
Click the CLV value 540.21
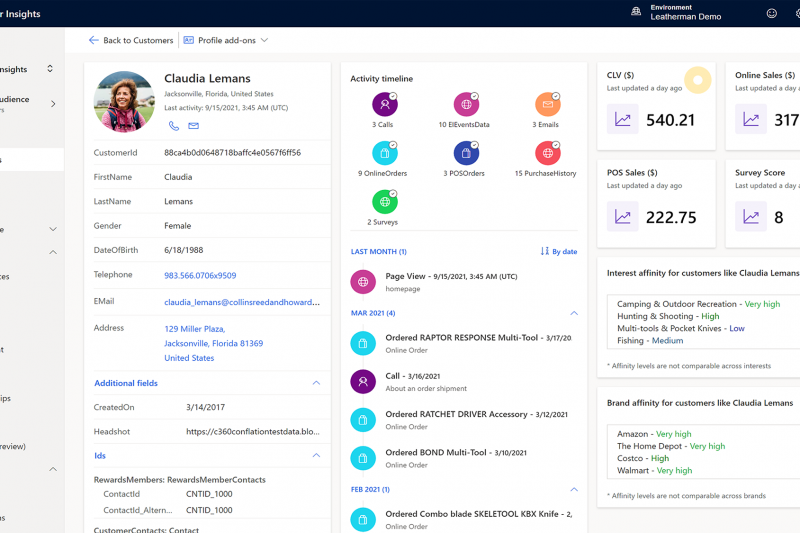coord(670,120)
